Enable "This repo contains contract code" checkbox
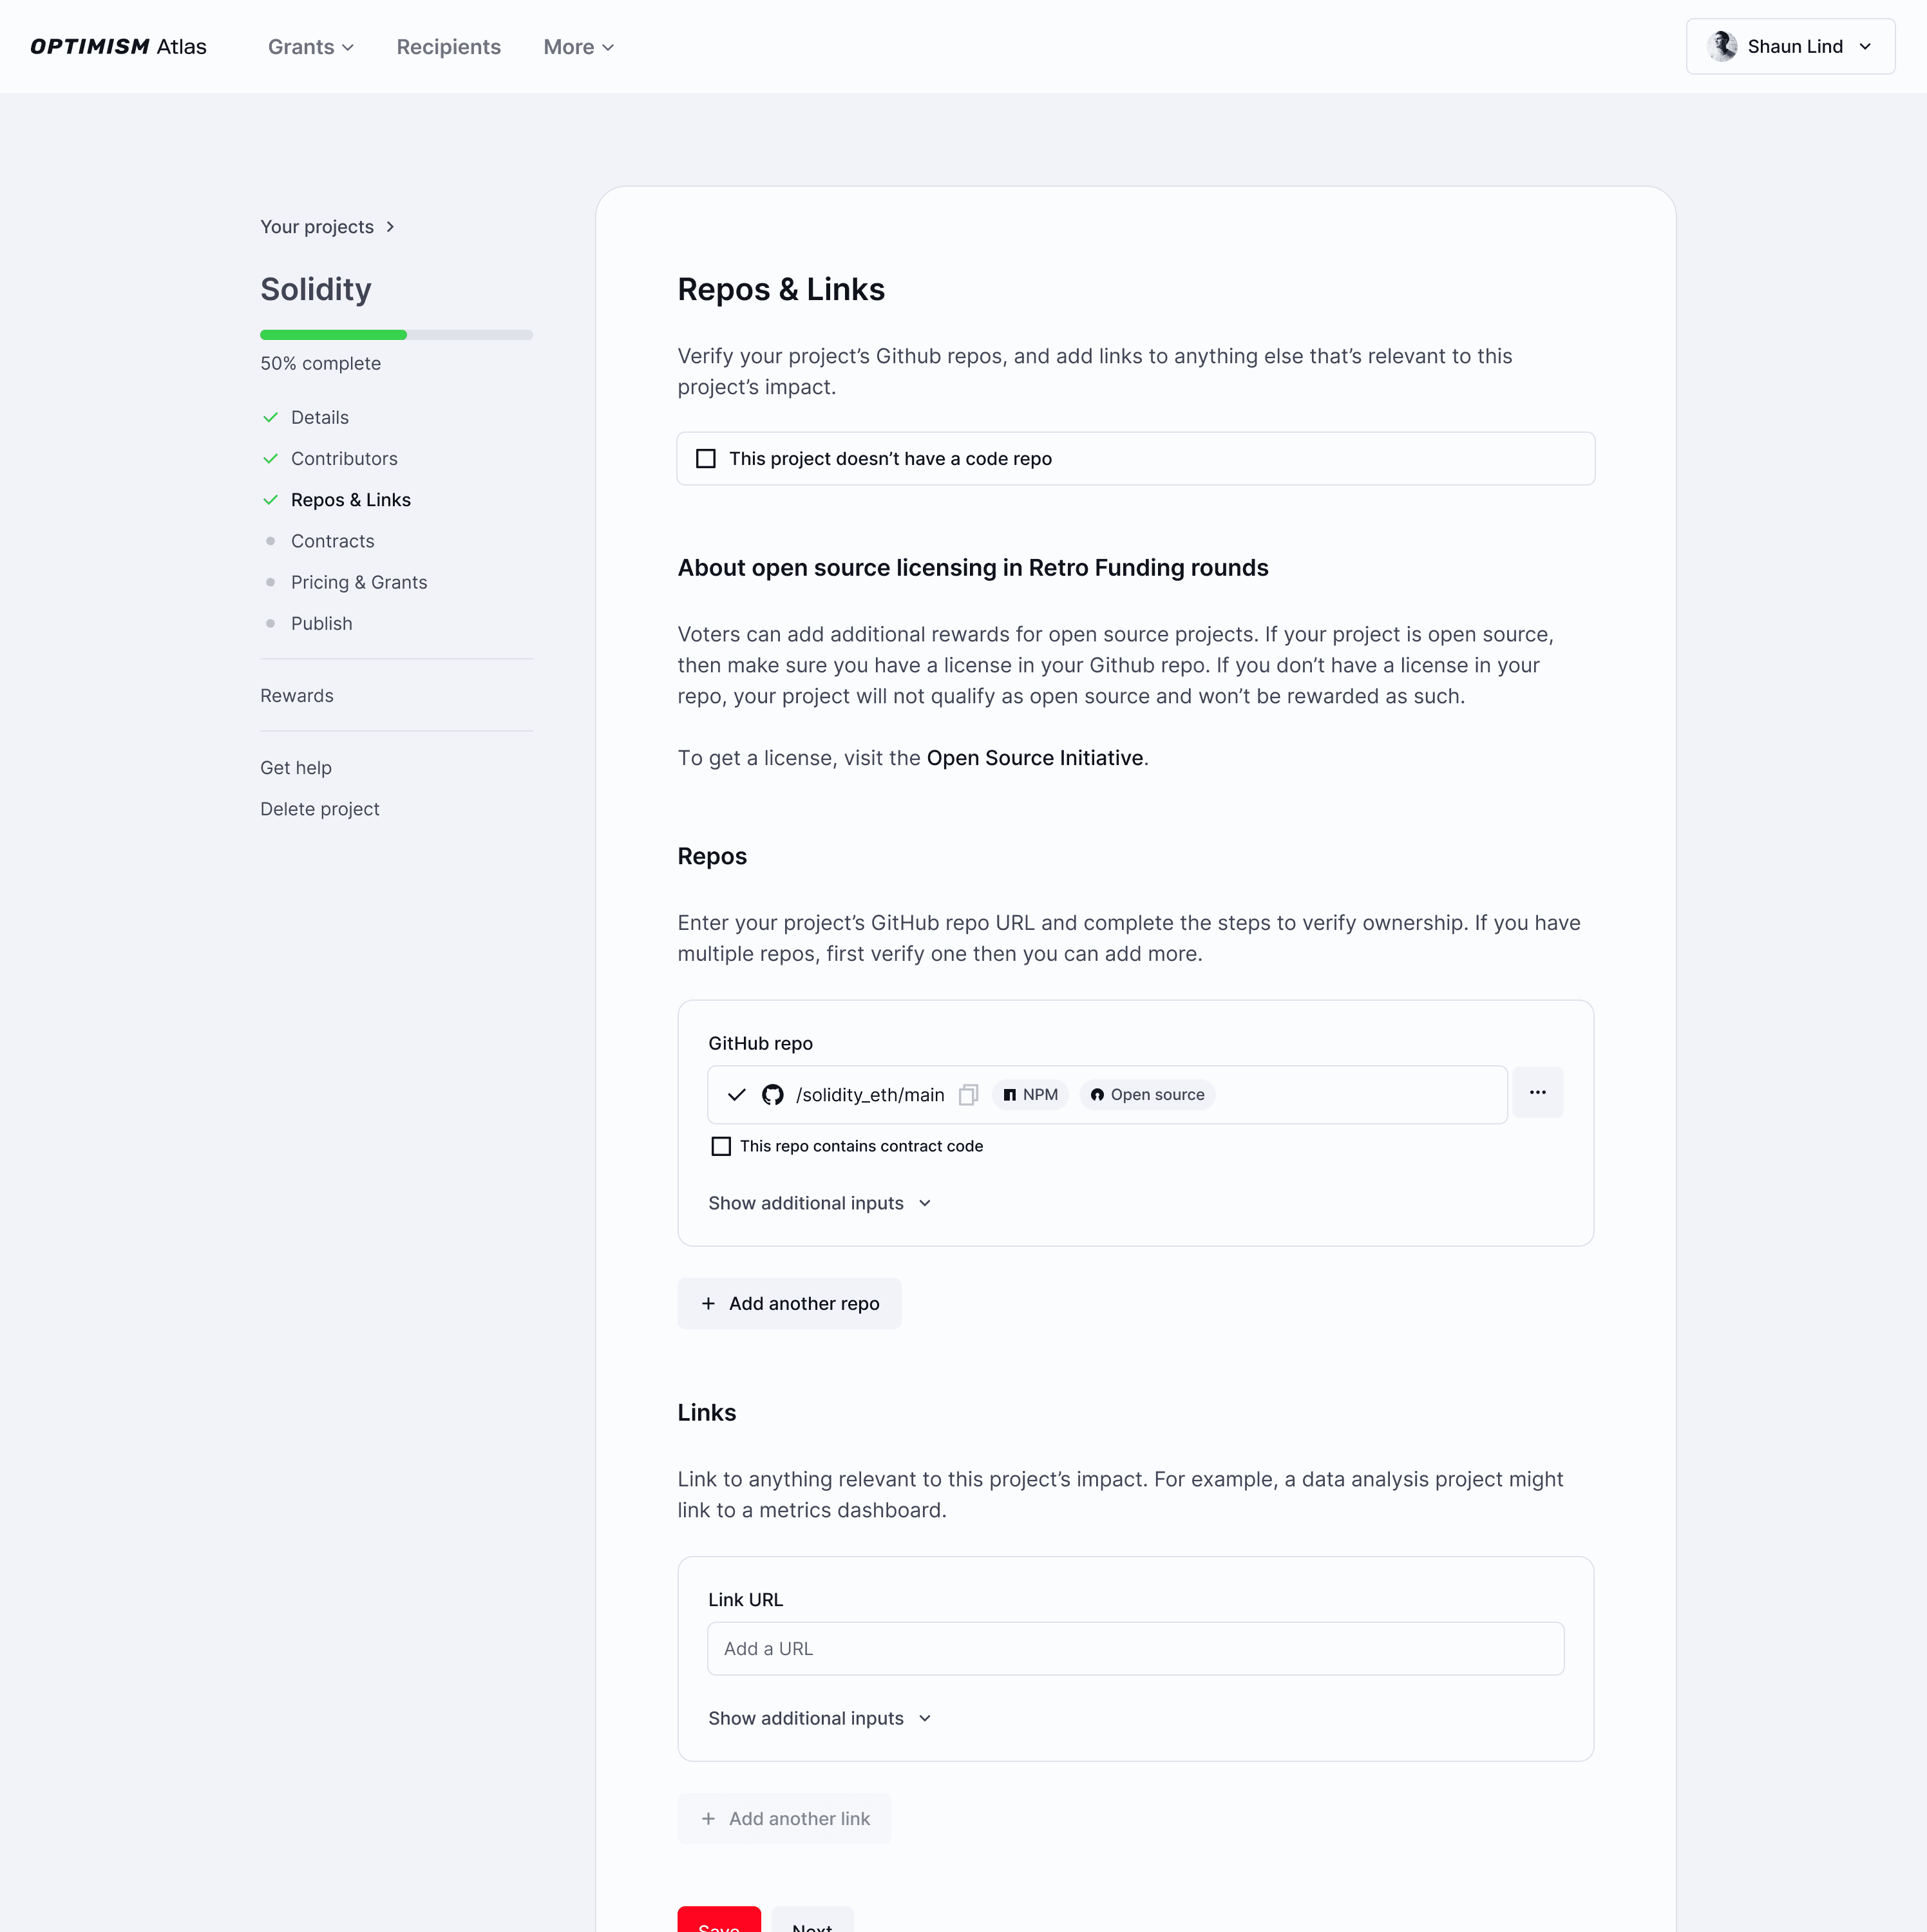Screen dimensions: 1927x1932 coord(721,1146)
